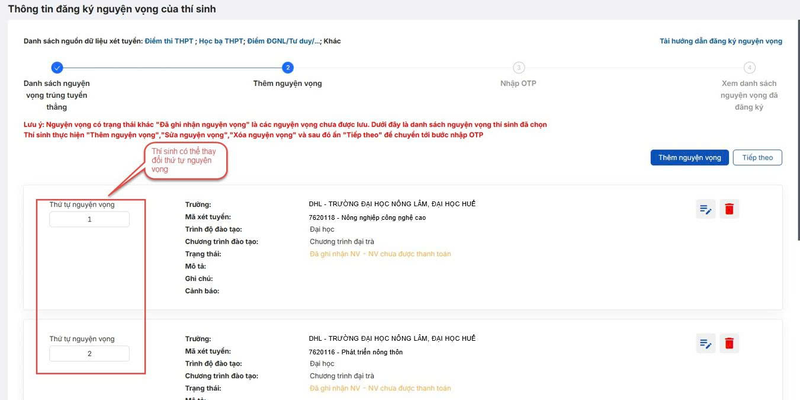The width and height of the screenshot is (800, 400).
Task: Go to Nhập OTP step label
Action: tap(519, 85)
